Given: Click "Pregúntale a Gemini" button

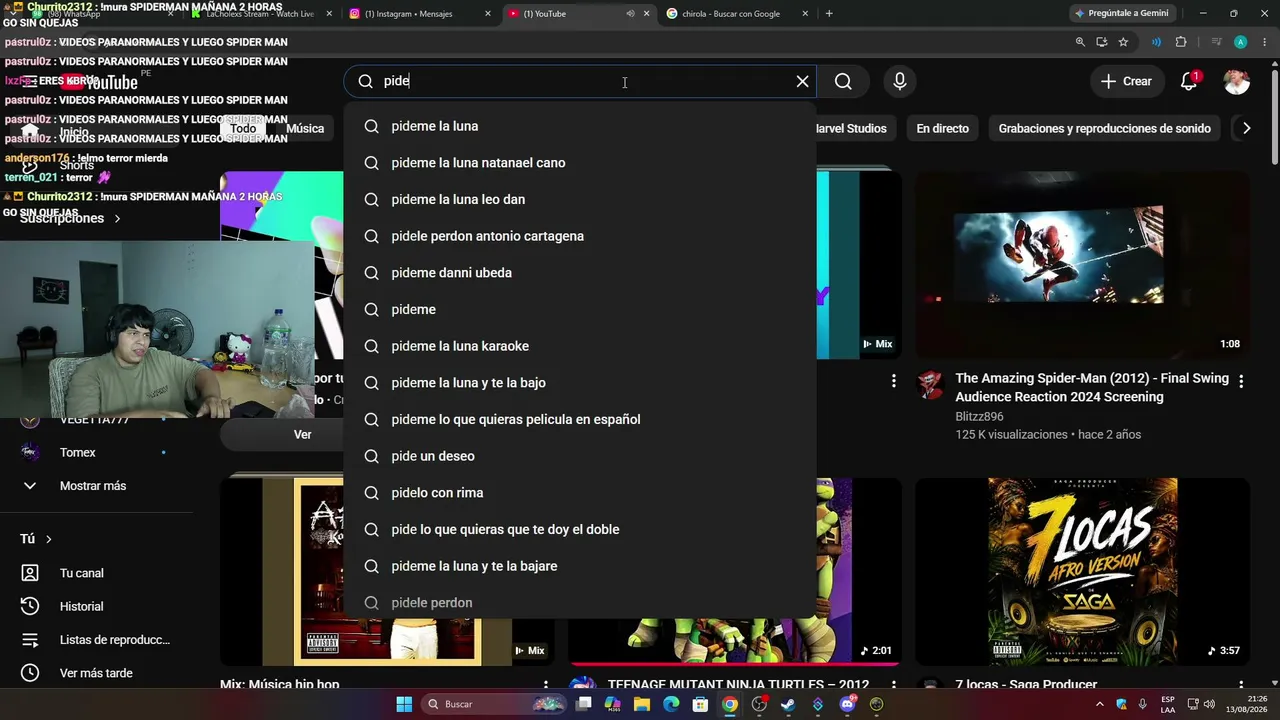Looking at the screenshot, I should click(1121, 14).
